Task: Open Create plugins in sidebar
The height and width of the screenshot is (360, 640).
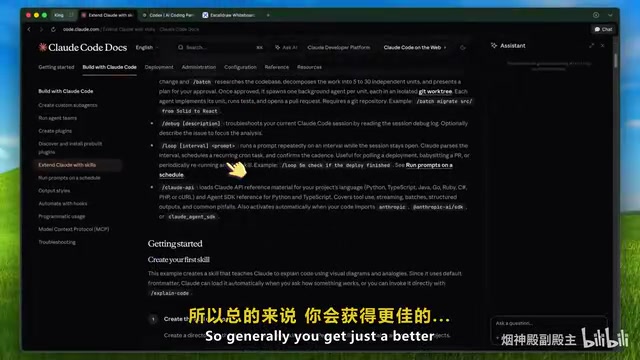Action: (x=55, y=131)
